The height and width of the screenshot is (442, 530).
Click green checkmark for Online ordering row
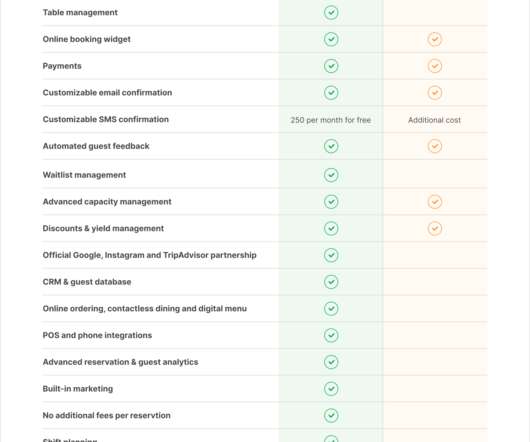(331, 309)
